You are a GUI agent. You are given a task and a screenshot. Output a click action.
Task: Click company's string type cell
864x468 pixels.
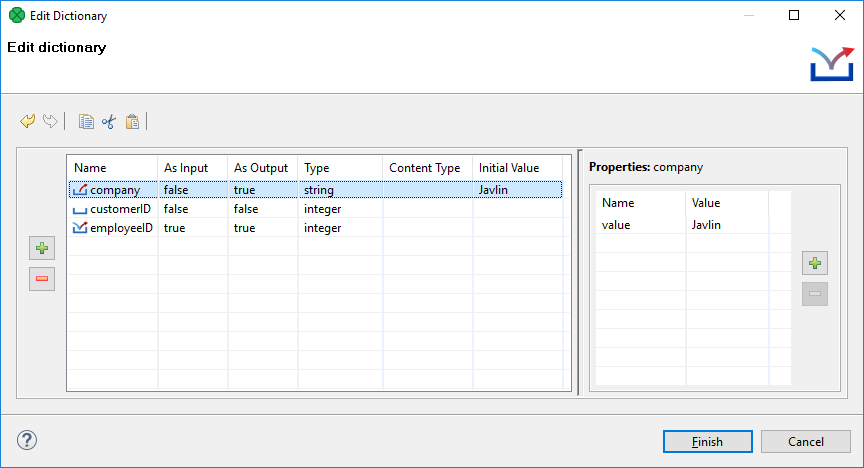click(340, 190)
